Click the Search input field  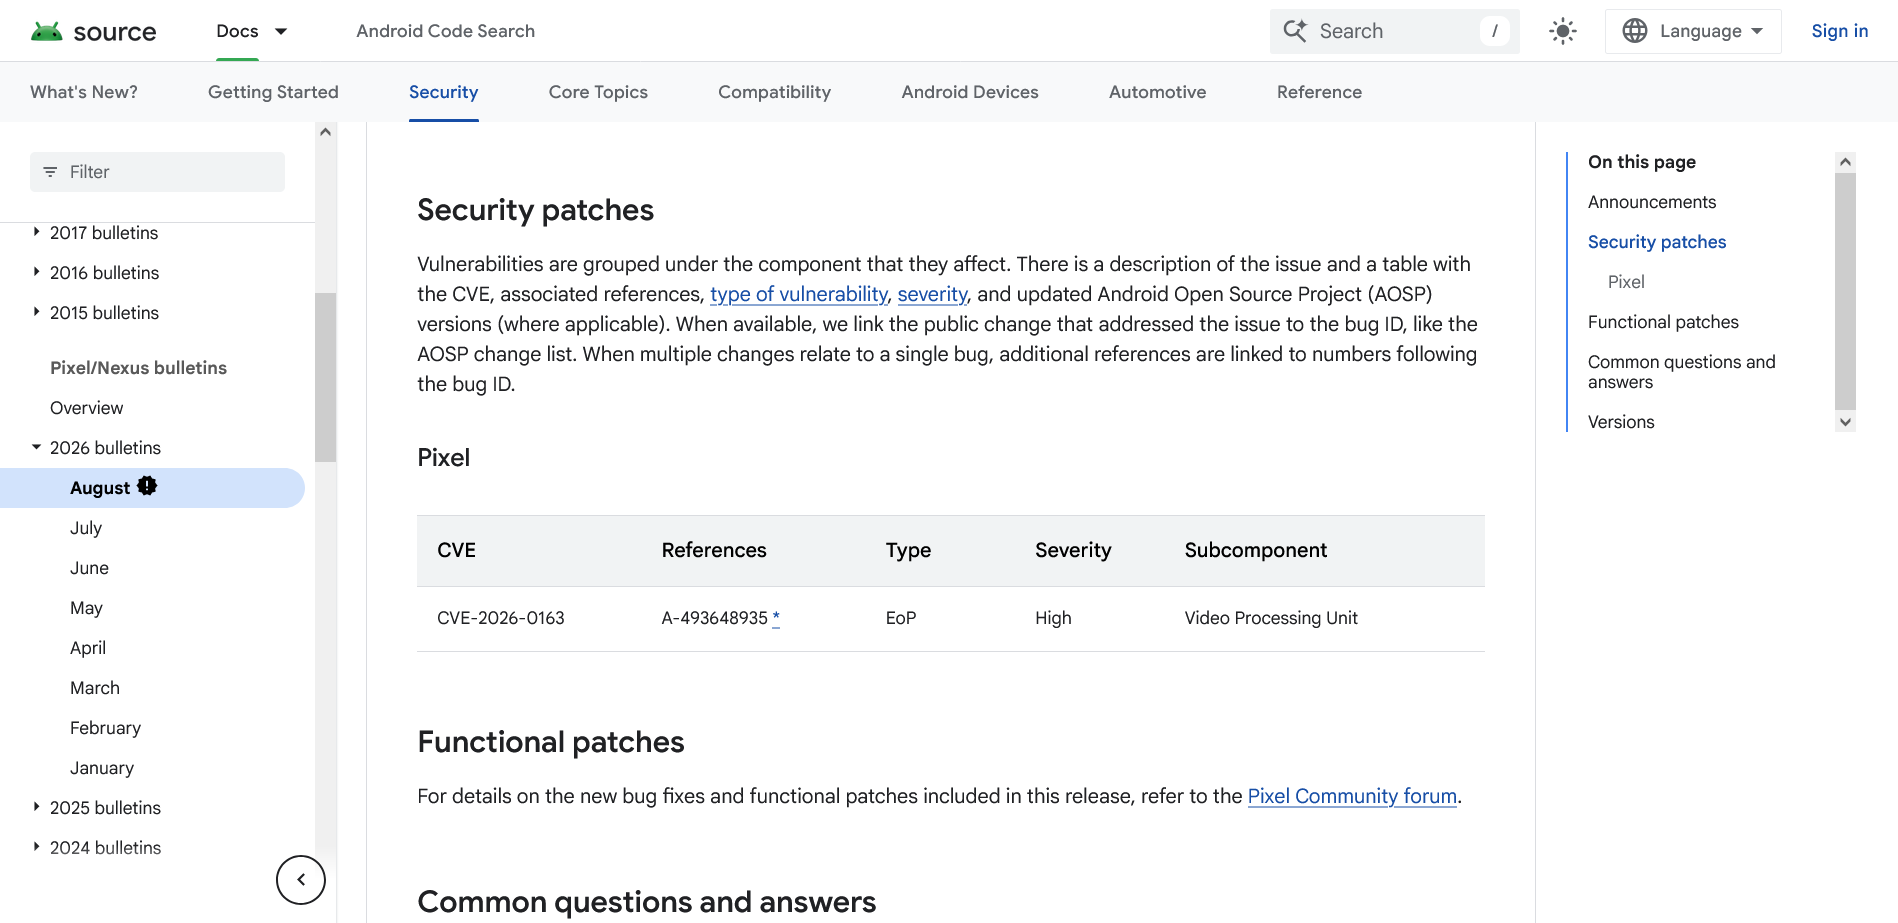coord(1394,31)
